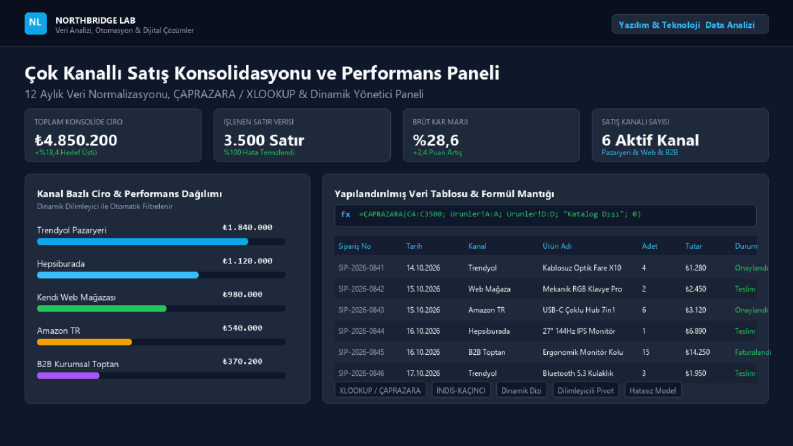The width and height of the screenshot is (793, 446).
Task: Sort by Tutar column header
Action: coord(693,246)
